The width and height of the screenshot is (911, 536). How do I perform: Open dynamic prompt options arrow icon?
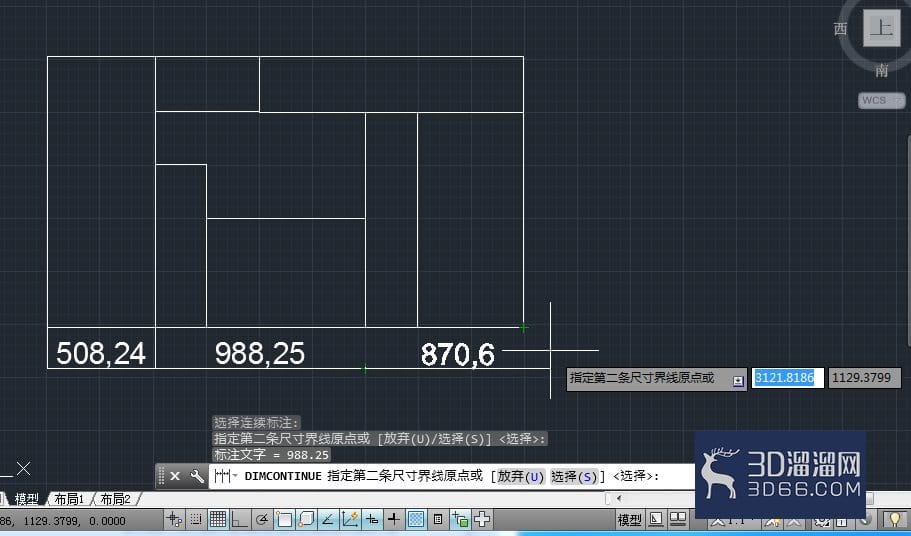738,381
